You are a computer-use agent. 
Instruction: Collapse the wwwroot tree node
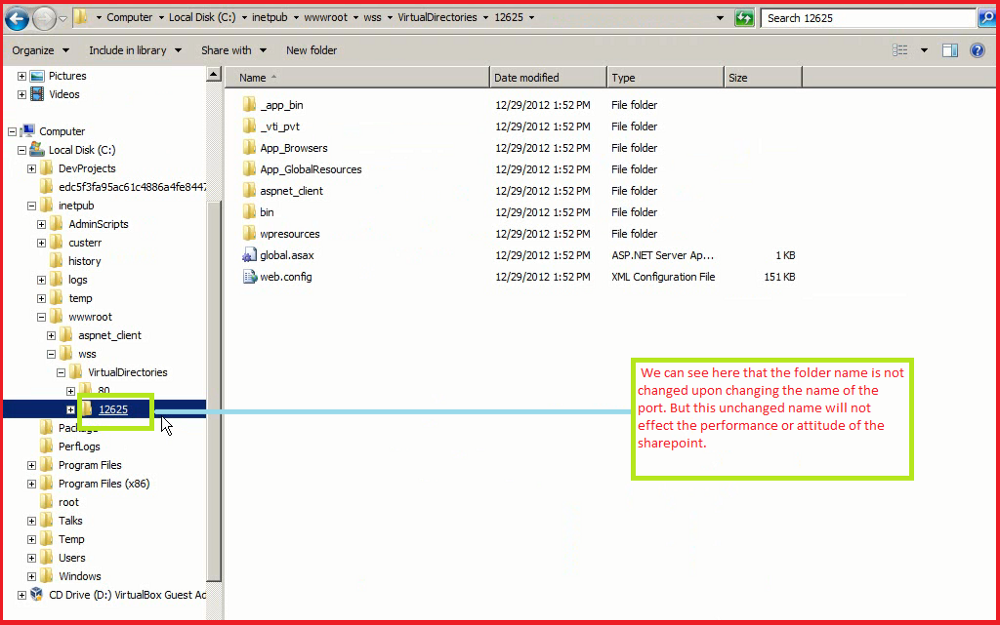point(40,316)
